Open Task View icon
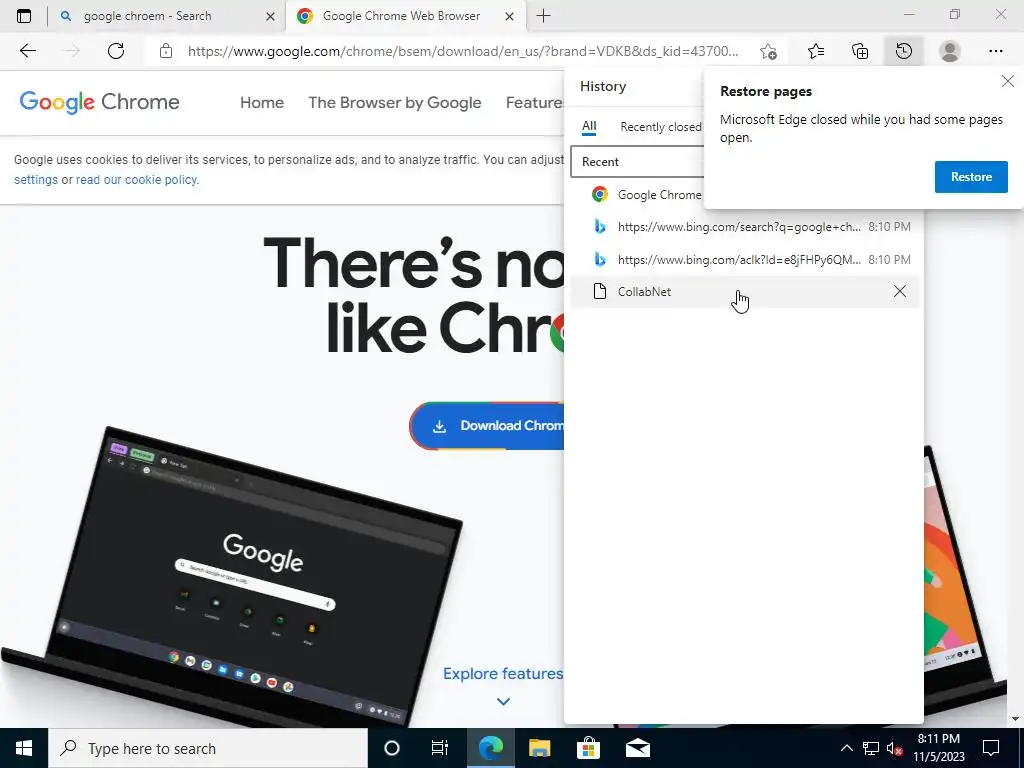The height and width of the screenshot is (768, 1024). [x=440, y=748]
